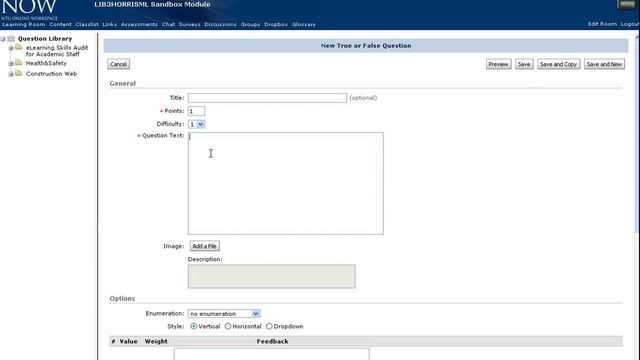Select the Construction Web tree item

pyautogui.click(x=51, y=74)
